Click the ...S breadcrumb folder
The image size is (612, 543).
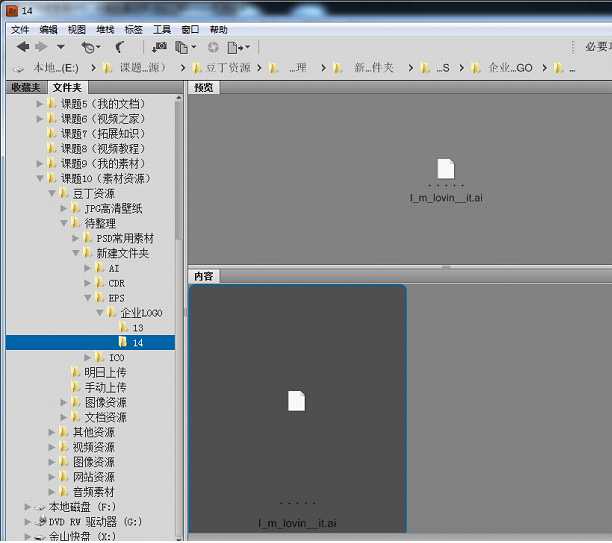tap(443, 68)
